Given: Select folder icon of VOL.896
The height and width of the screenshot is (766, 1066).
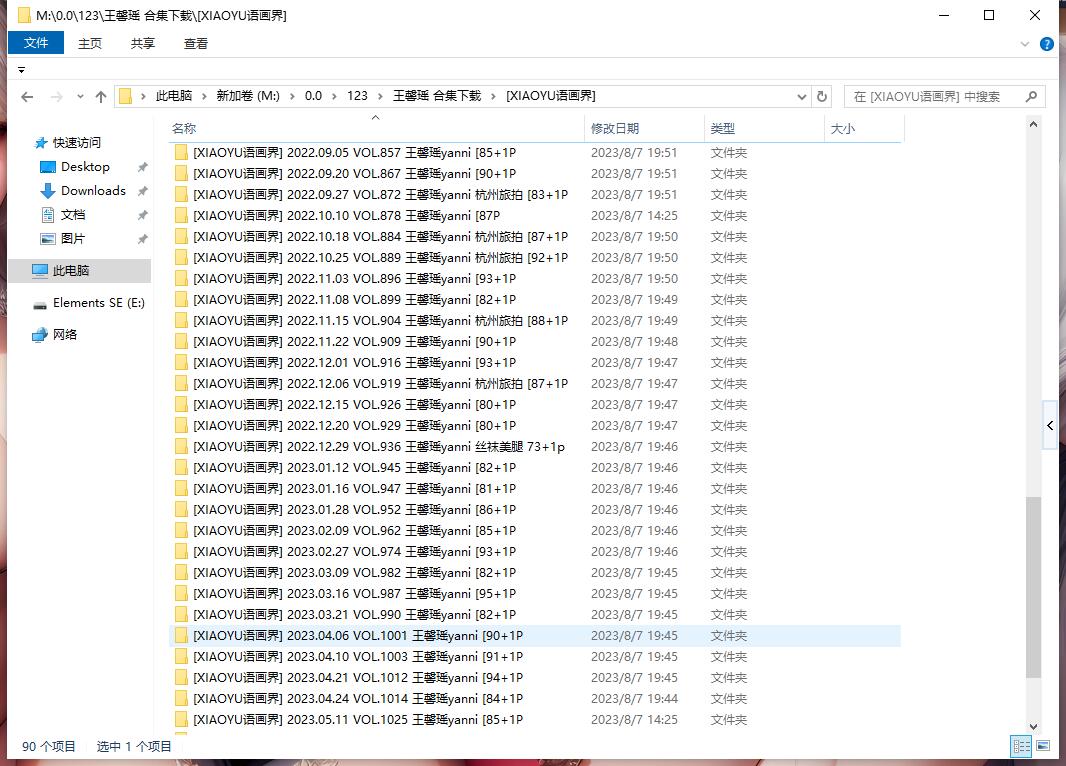Looking at the screenshot, I should (181, 279).
